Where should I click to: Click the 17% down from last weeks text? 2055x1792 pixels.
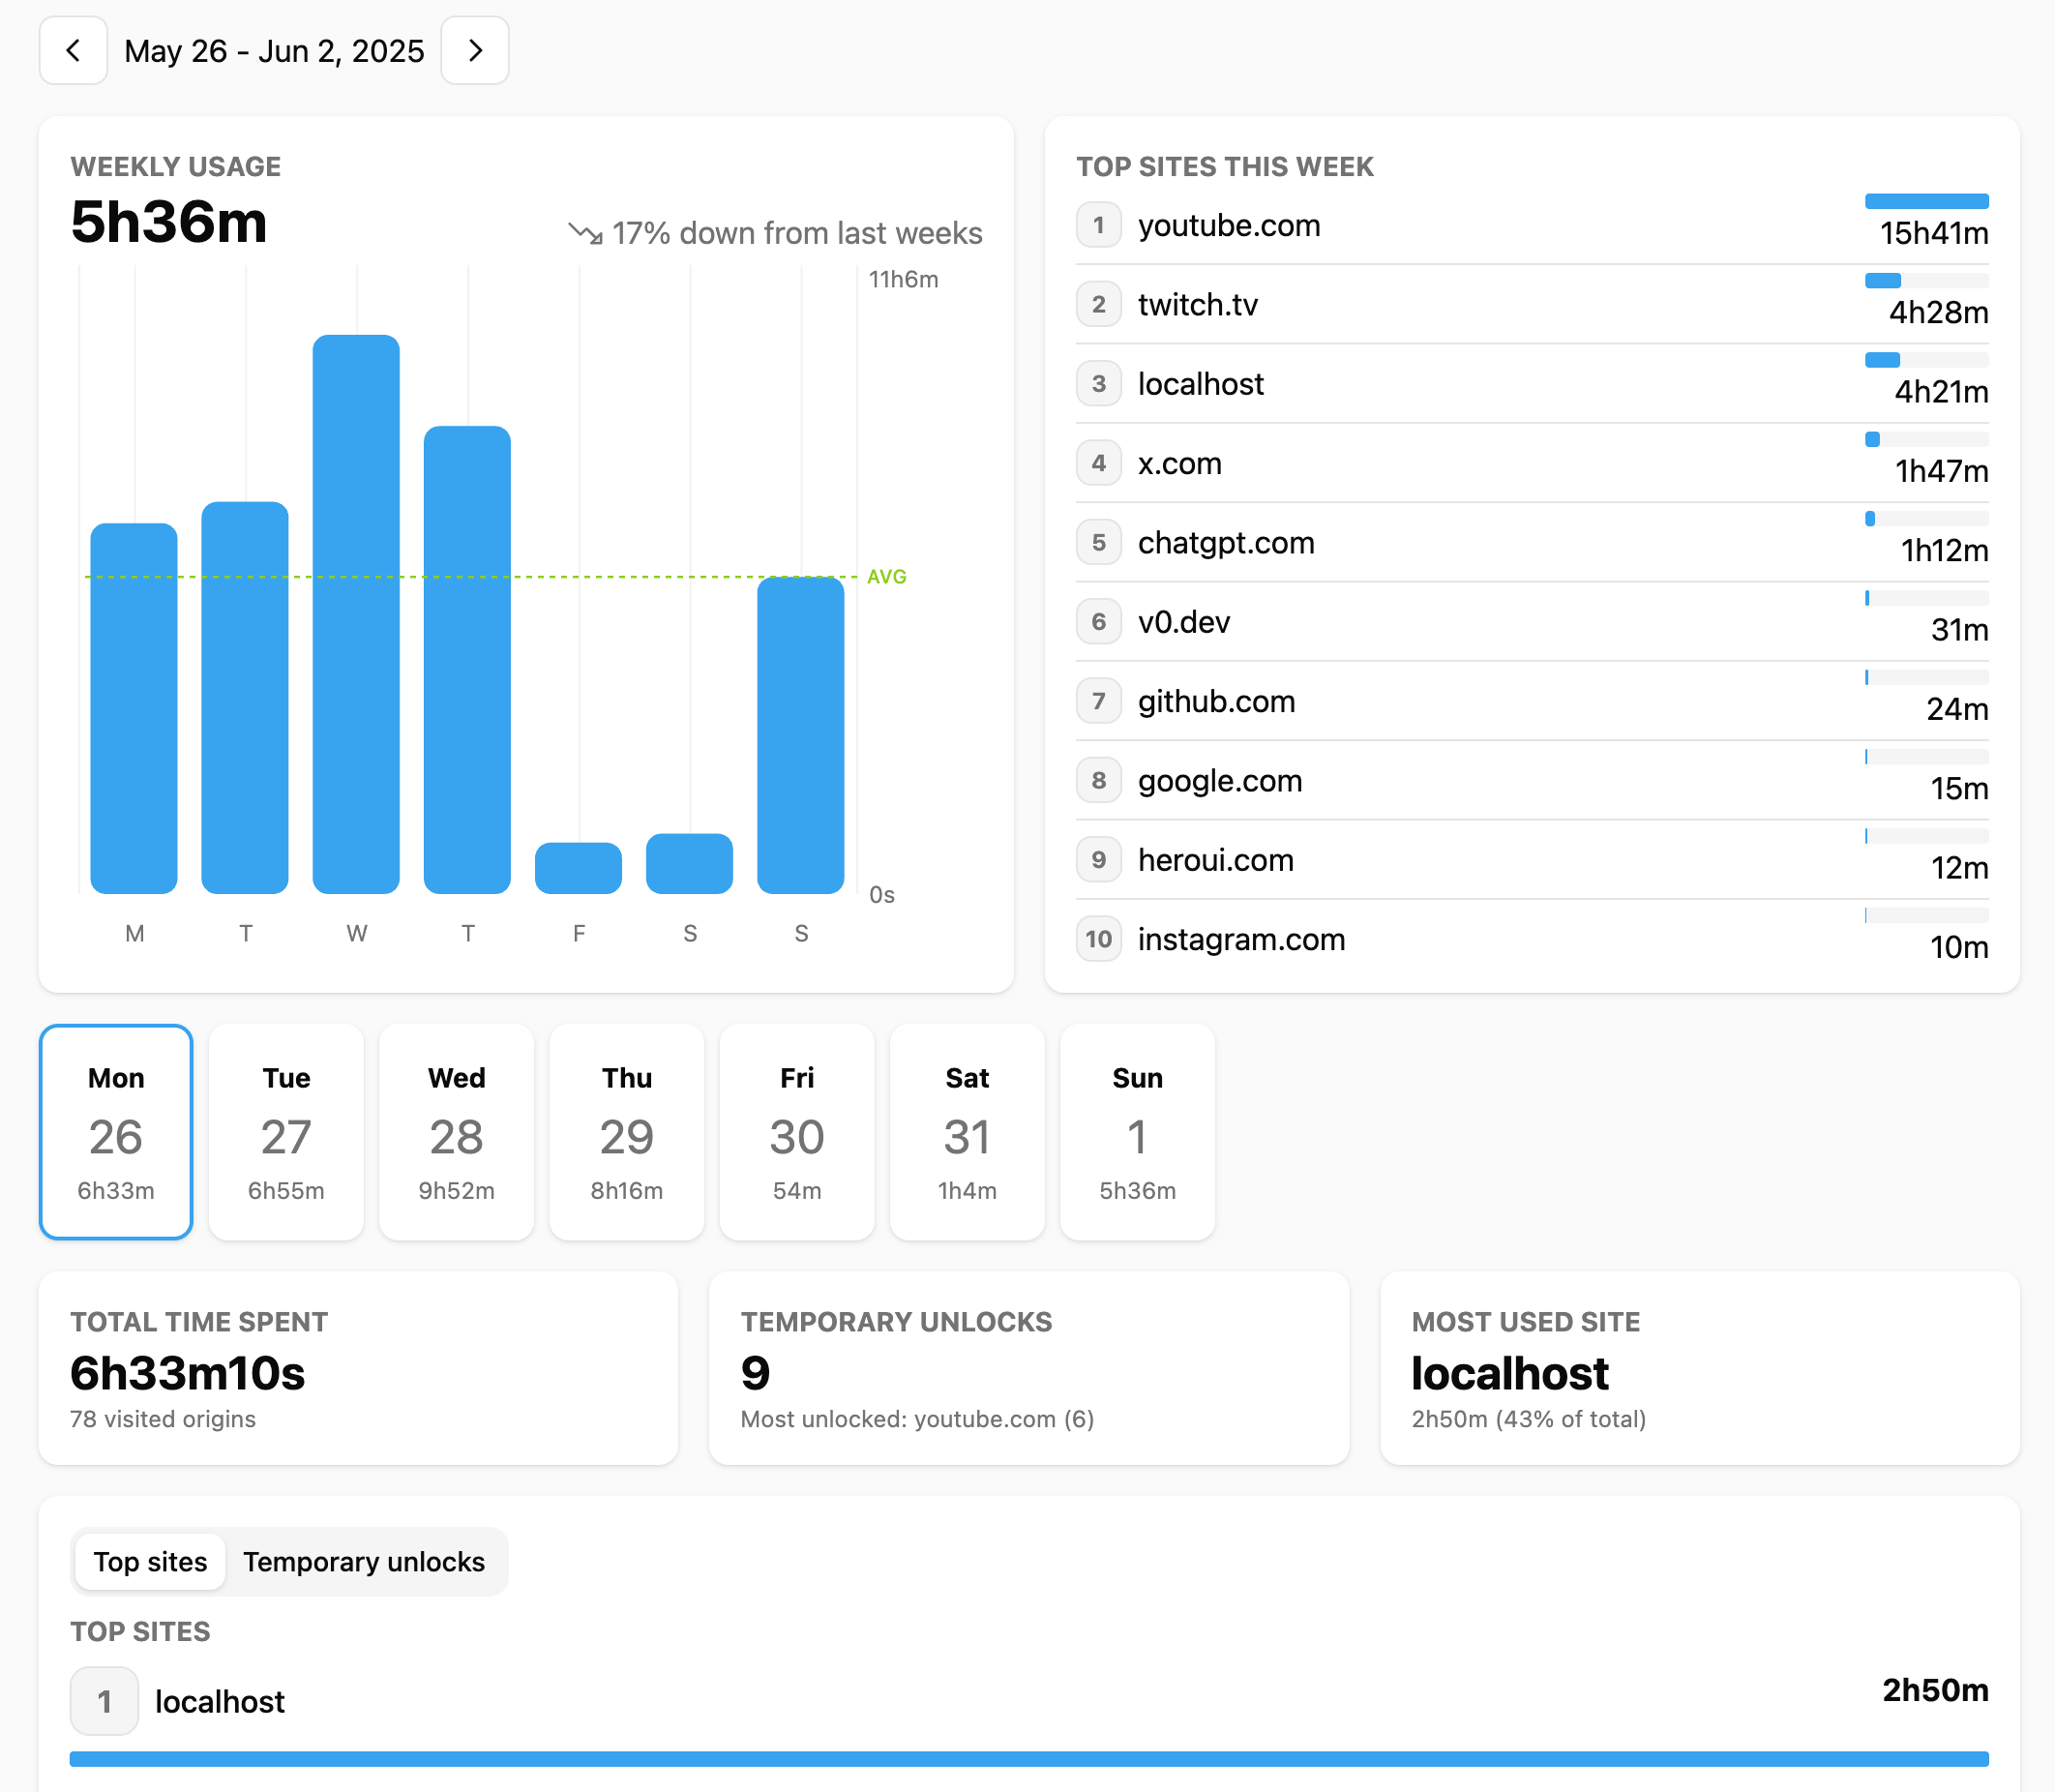pyautogui.click(x=797, y=233)
